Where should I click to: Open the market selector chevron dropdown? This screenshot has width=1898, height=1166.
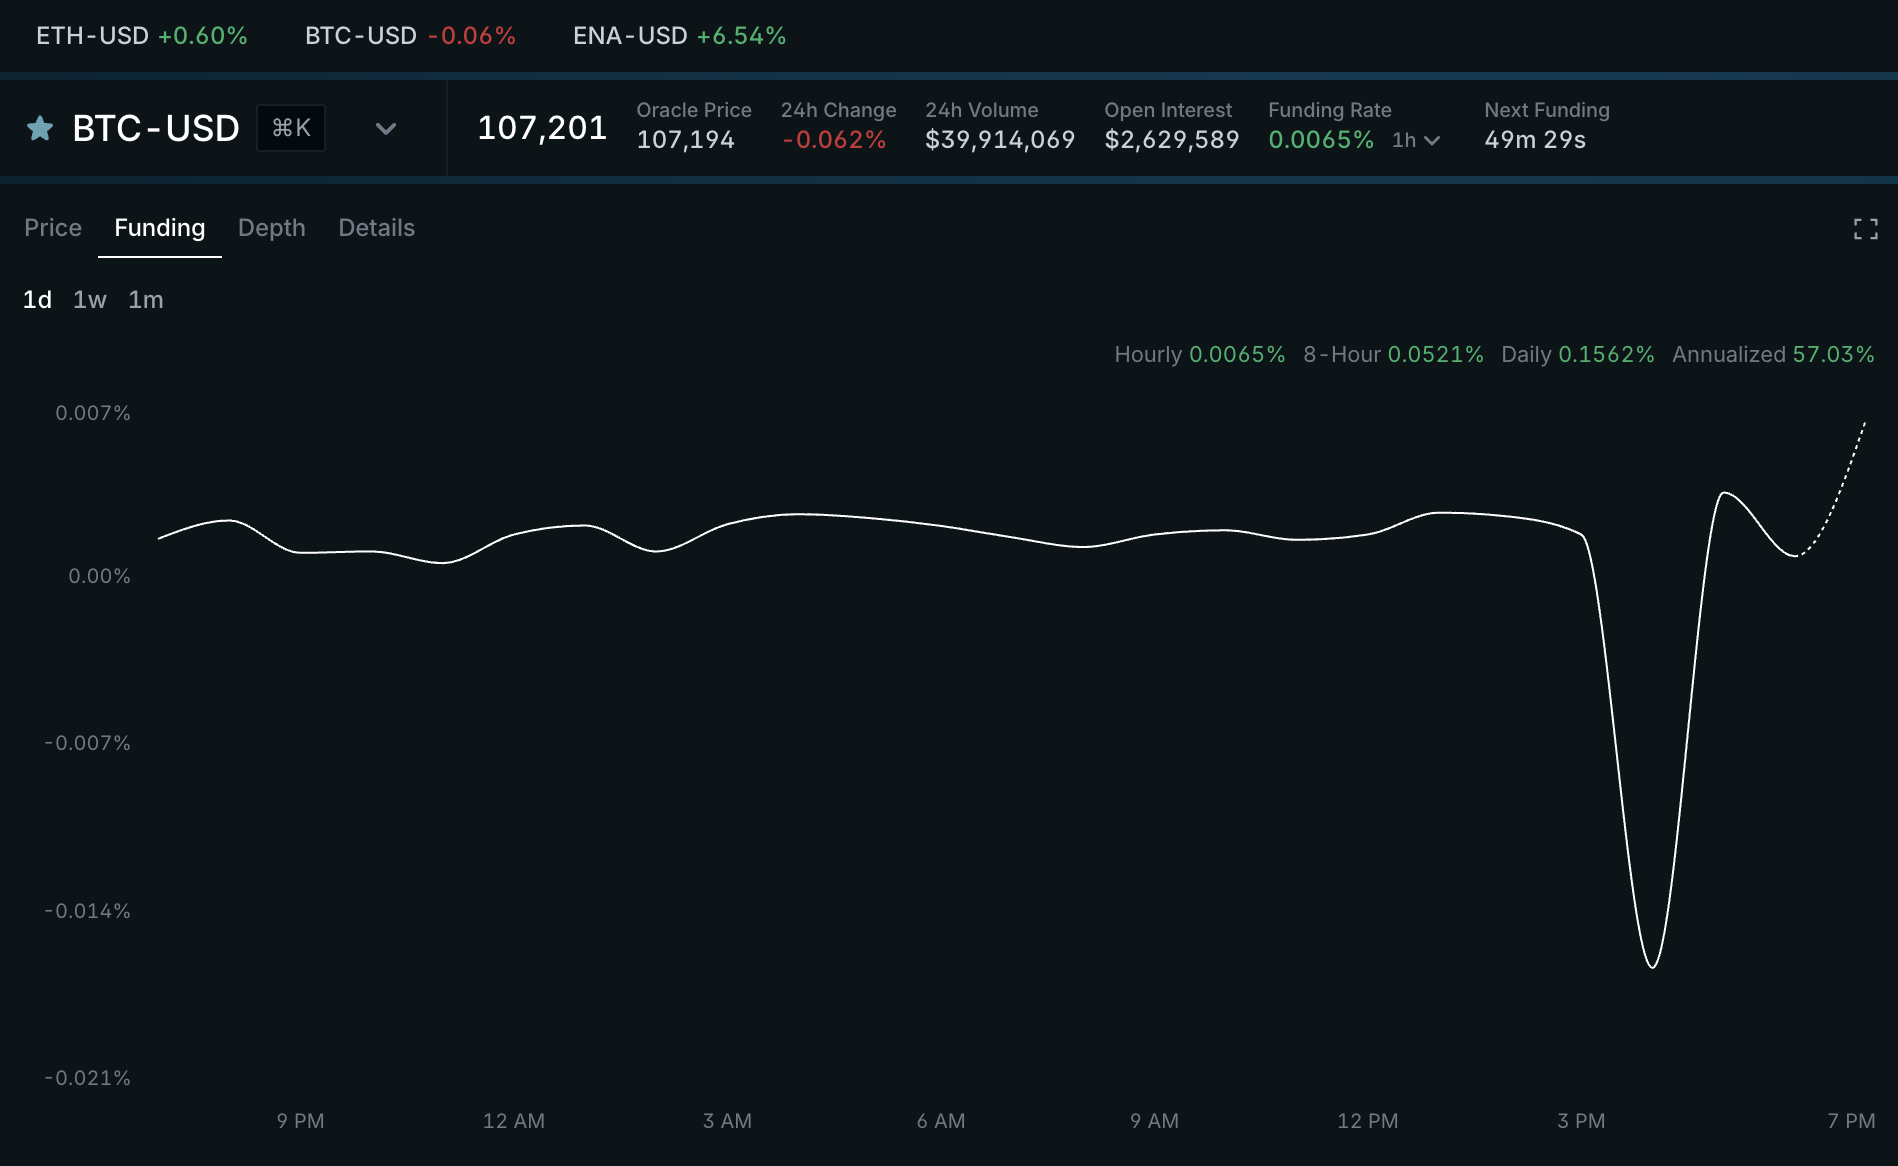click(x=386, y=128)
